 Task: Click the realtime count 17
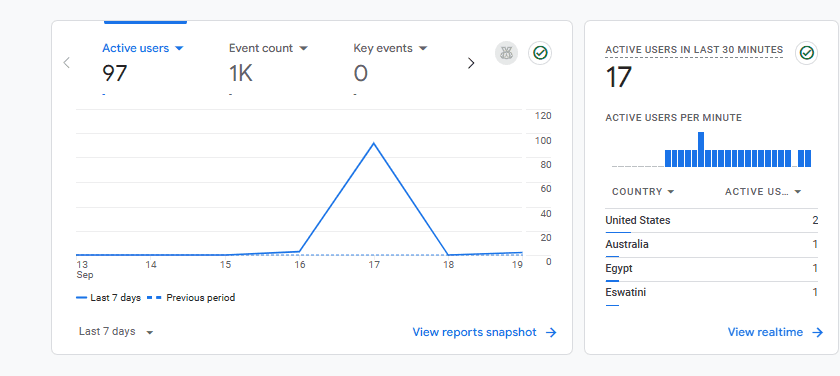tap(619, 77)
